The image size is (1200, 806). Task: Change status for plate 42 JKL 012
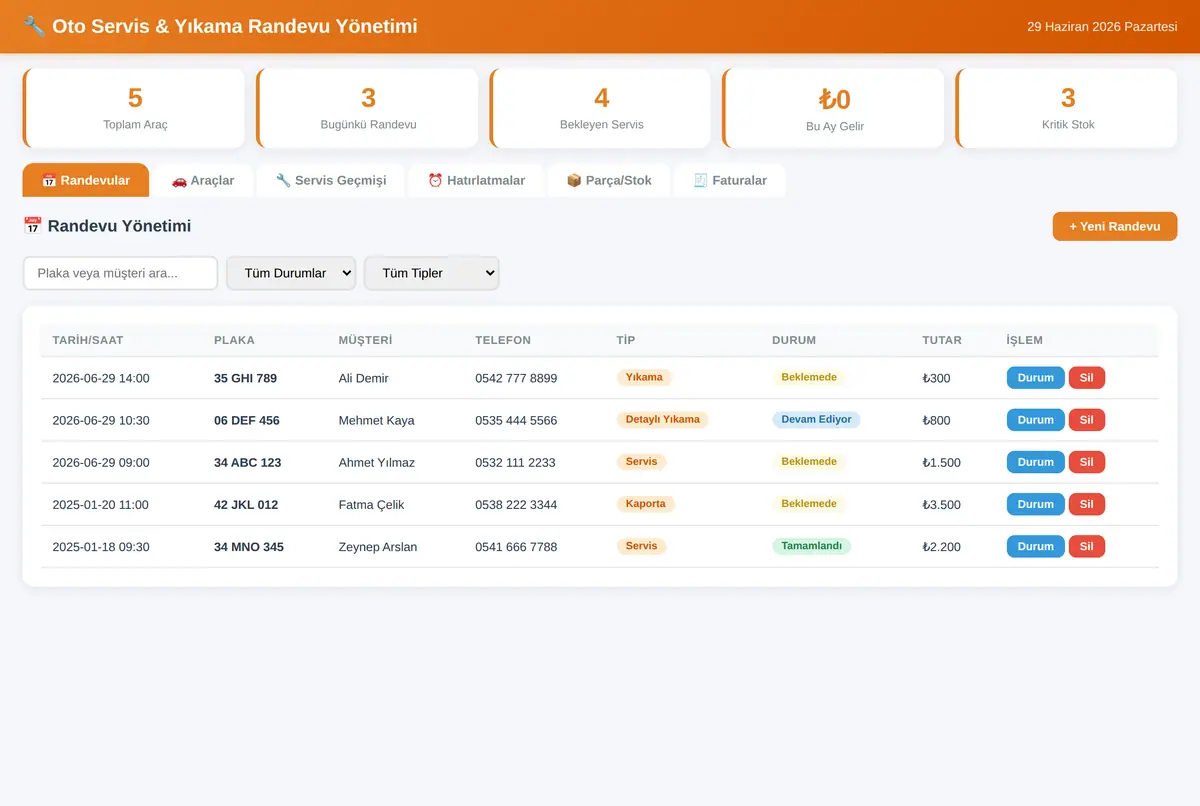pyautogui.click(x=1036, y=504)
